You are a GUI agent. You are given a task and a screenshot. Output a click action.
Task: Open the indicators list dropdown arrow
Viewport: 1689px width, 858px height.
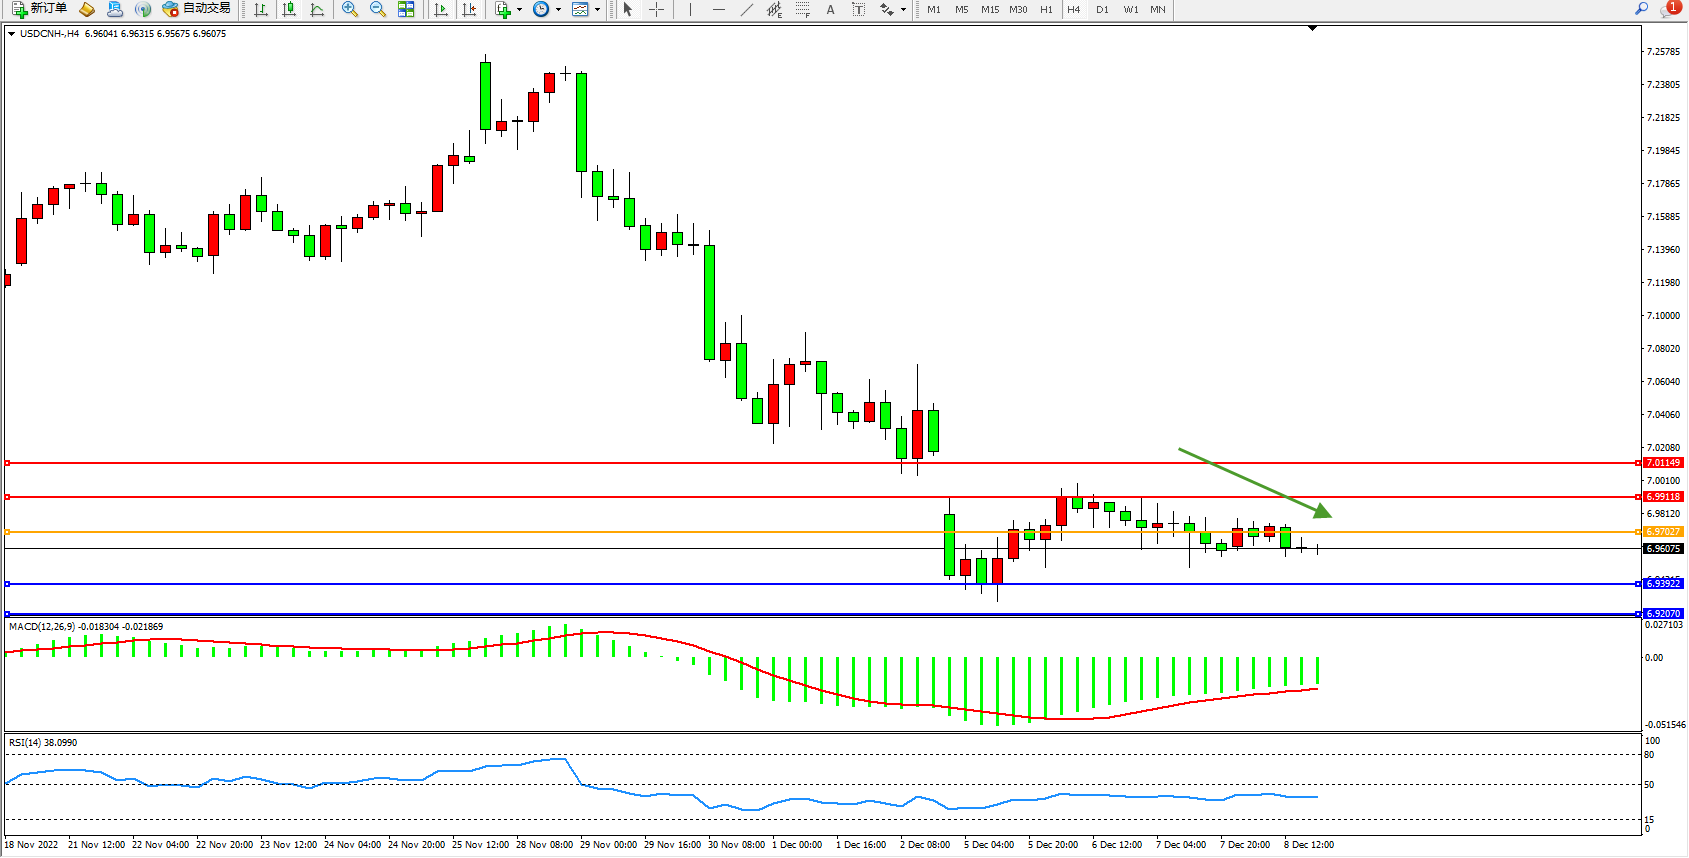[x=519, y=10]
